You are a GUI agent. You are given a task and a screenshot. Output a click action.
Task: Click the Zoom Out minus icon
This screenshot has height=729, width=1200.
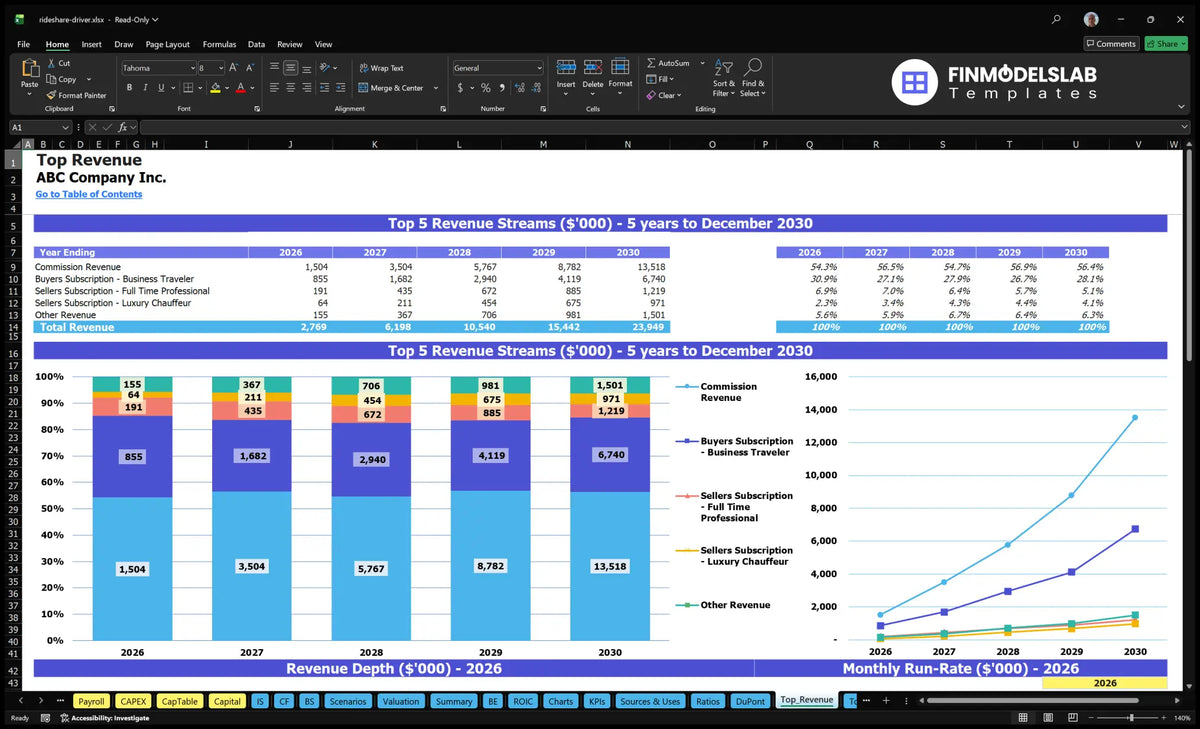click(1091, 718)
